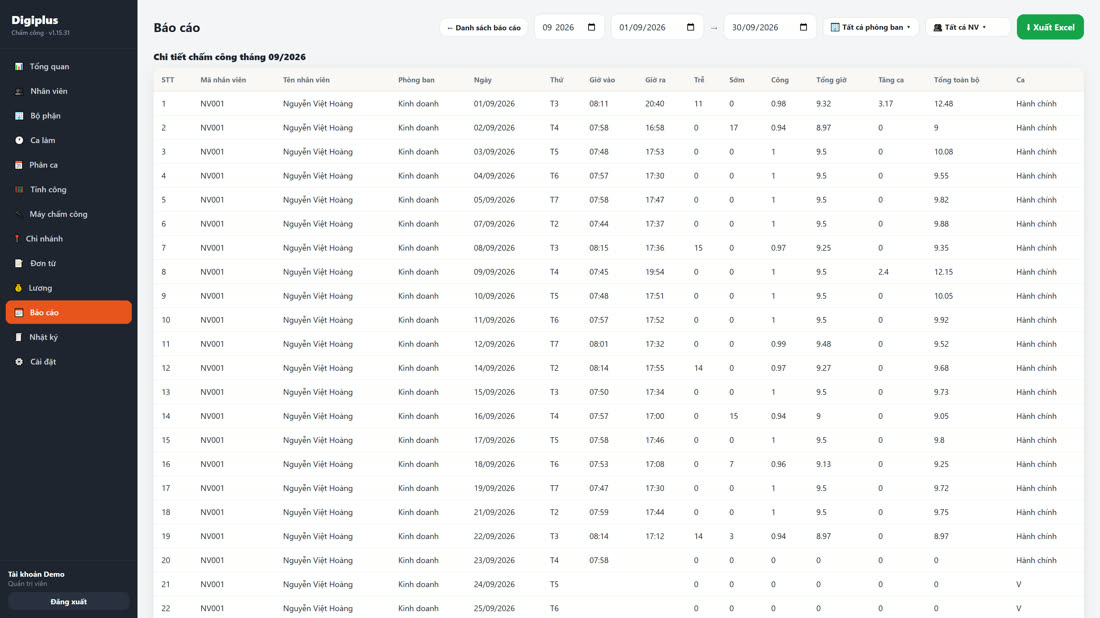The width and height of the screenshot is (1100, 618).
Task: Click the Tính công icon
Action: coord(19,189)
